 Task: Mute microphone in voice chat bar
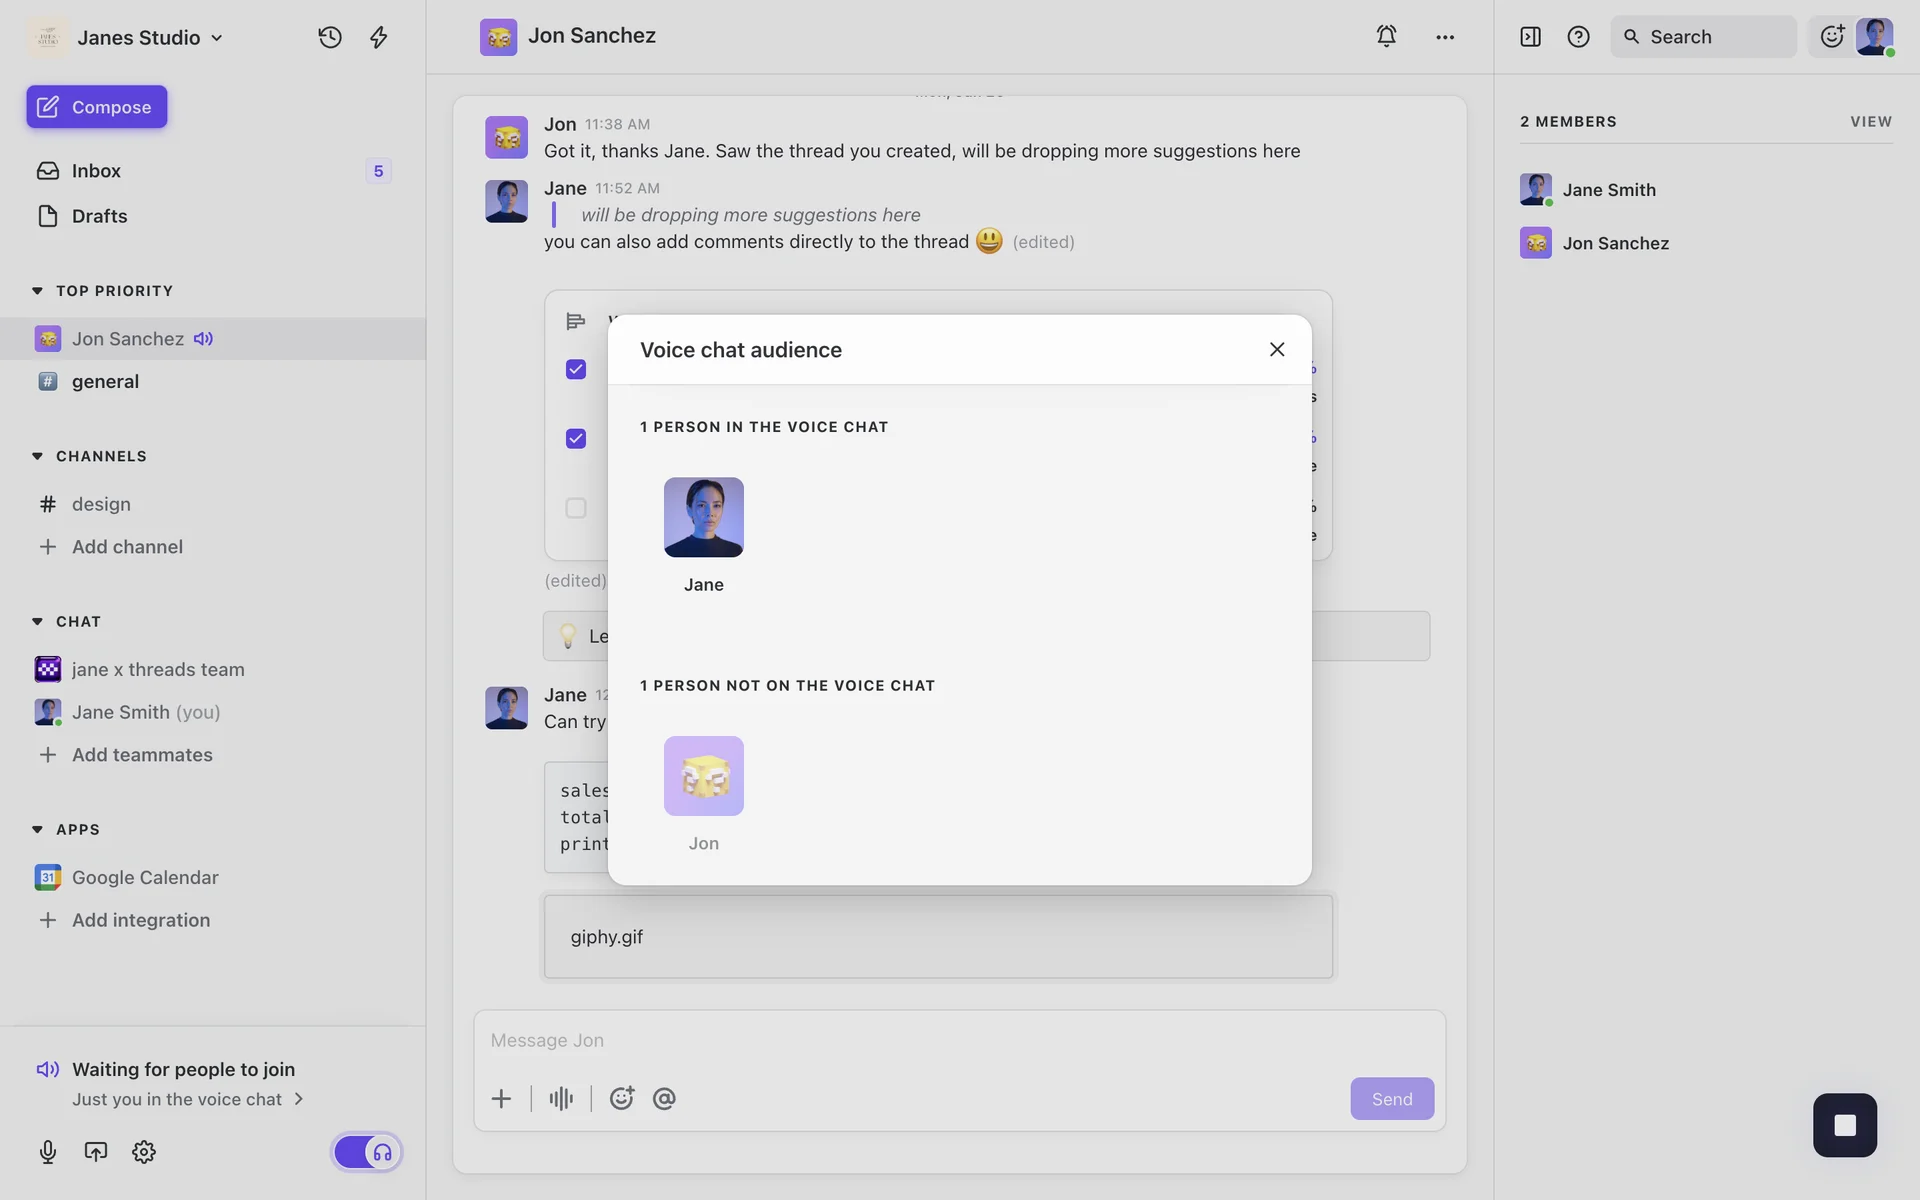coord(47,1152)
